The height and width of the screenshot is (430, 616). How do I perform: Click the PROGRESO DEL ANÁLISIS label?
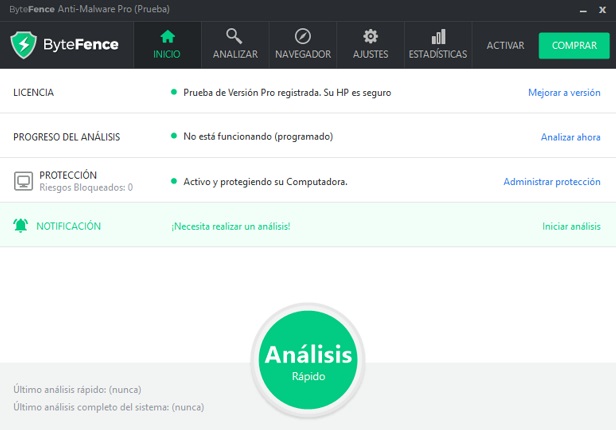[67, 137]
